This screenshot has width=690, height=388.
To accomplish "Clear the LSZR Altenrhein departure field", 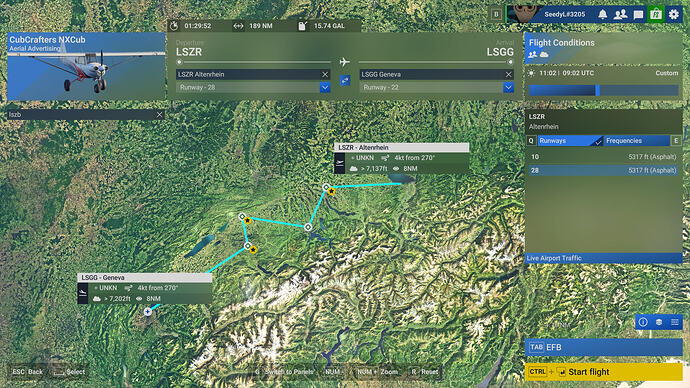I will point(325,74).
